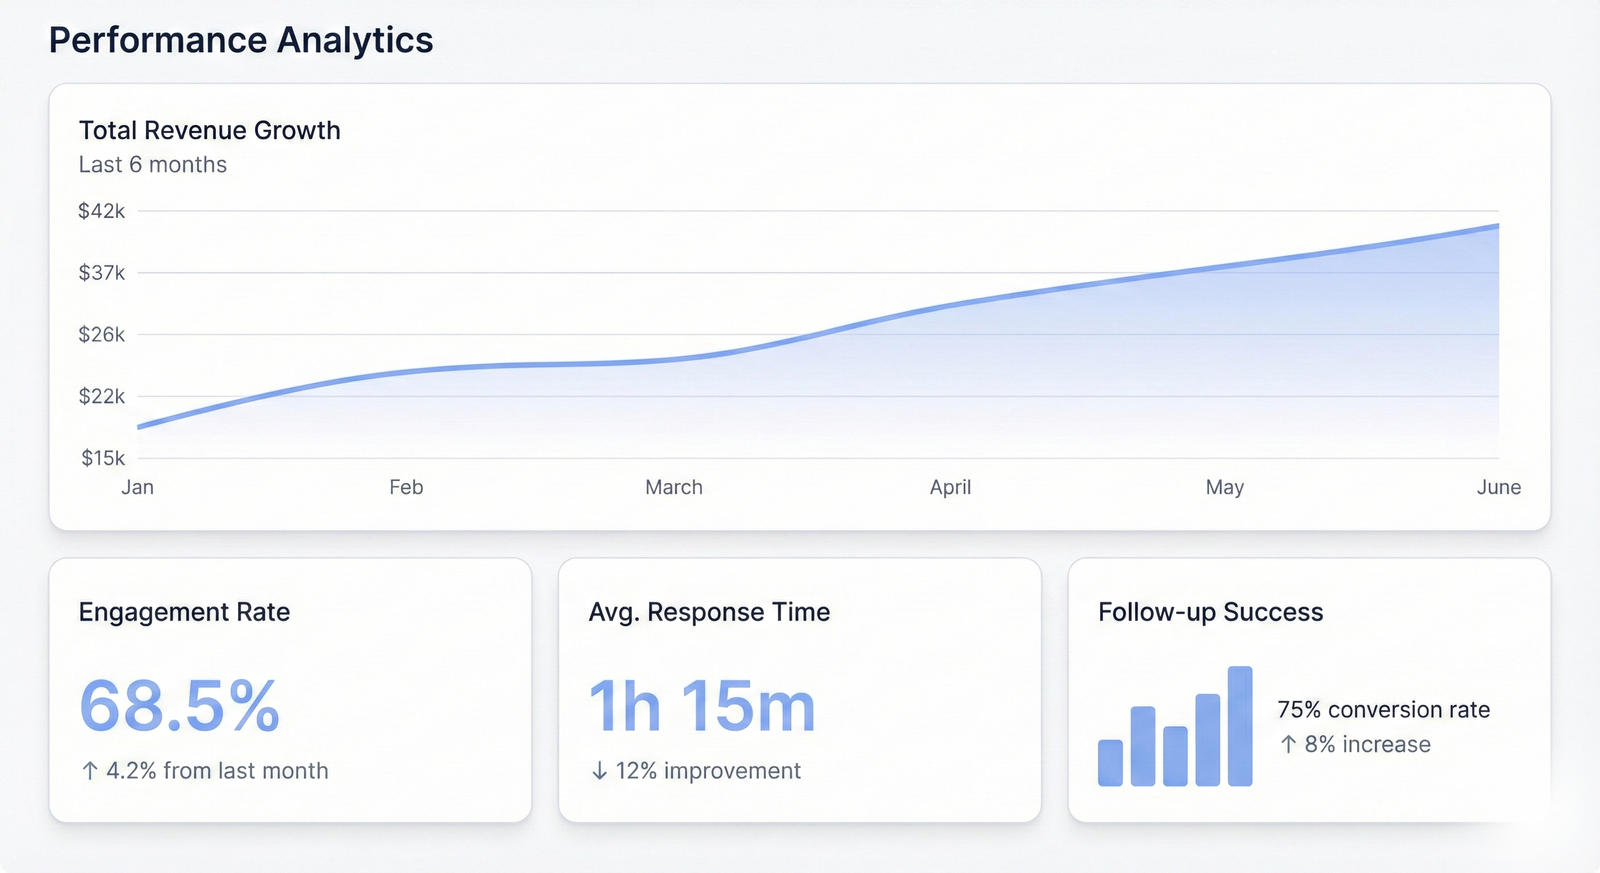The image size is (1600, 873).
Task: Click the third bar in Follow-up Success chart
Action: (1175, 756)
